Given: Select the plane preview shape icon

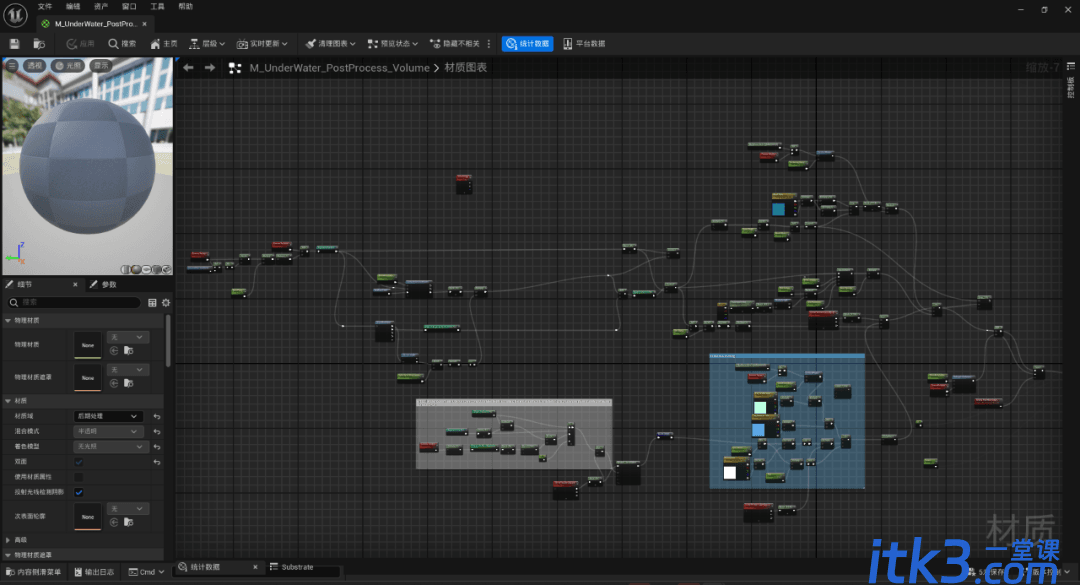Looking at the screenshot, I should click(146, 269).
